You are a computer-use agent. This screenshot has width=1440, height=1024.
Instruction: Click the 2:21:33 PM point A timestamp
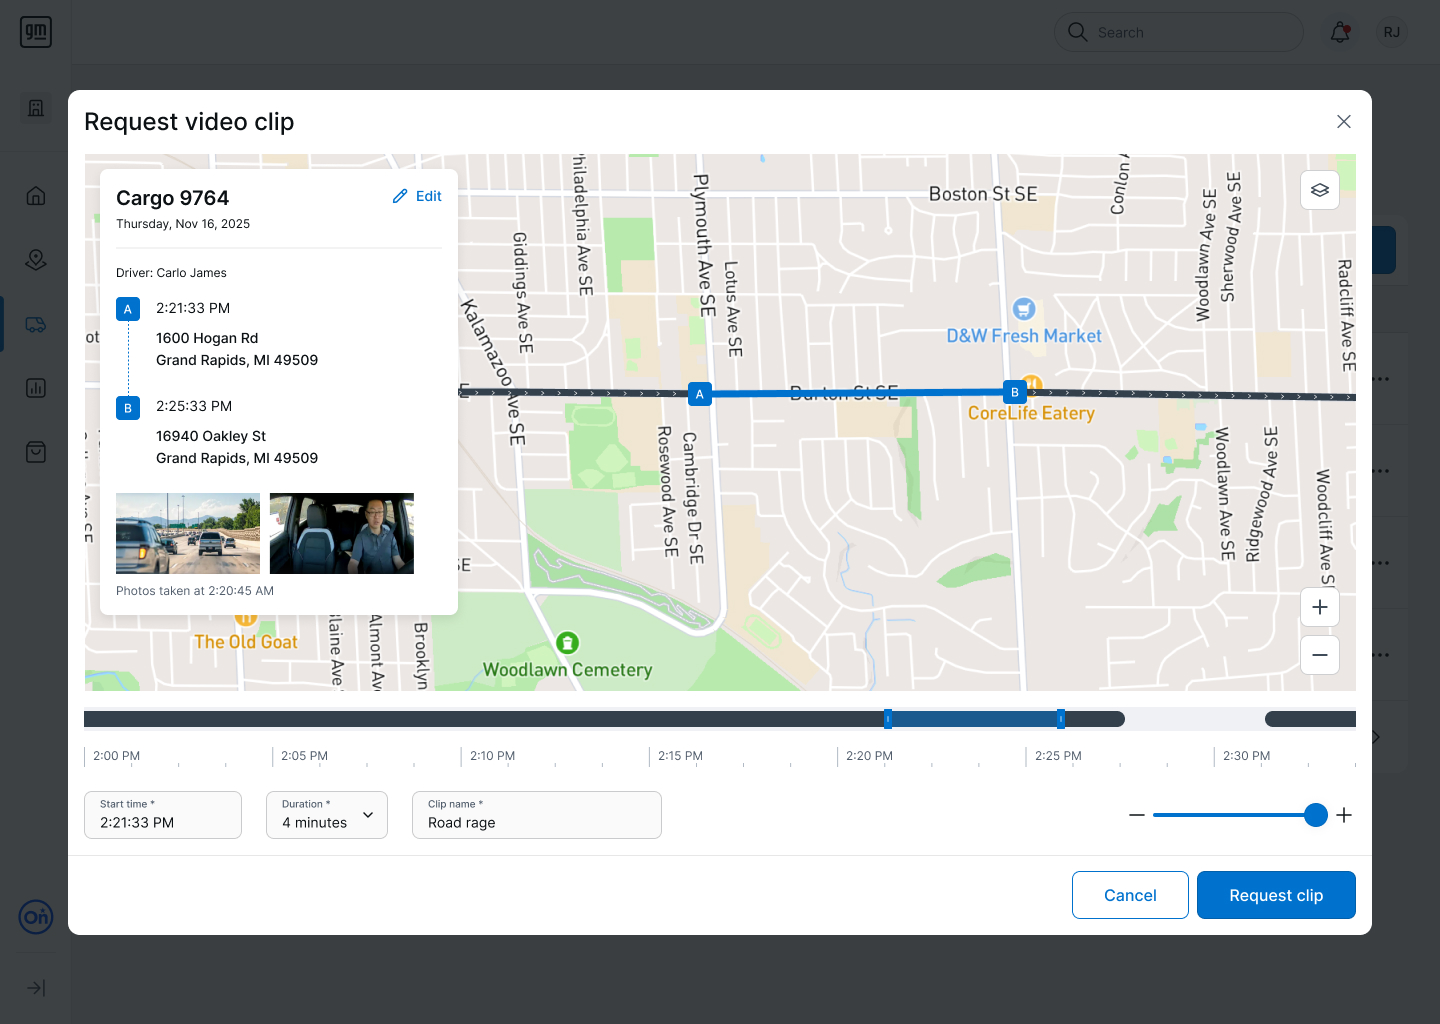point(193,308)
